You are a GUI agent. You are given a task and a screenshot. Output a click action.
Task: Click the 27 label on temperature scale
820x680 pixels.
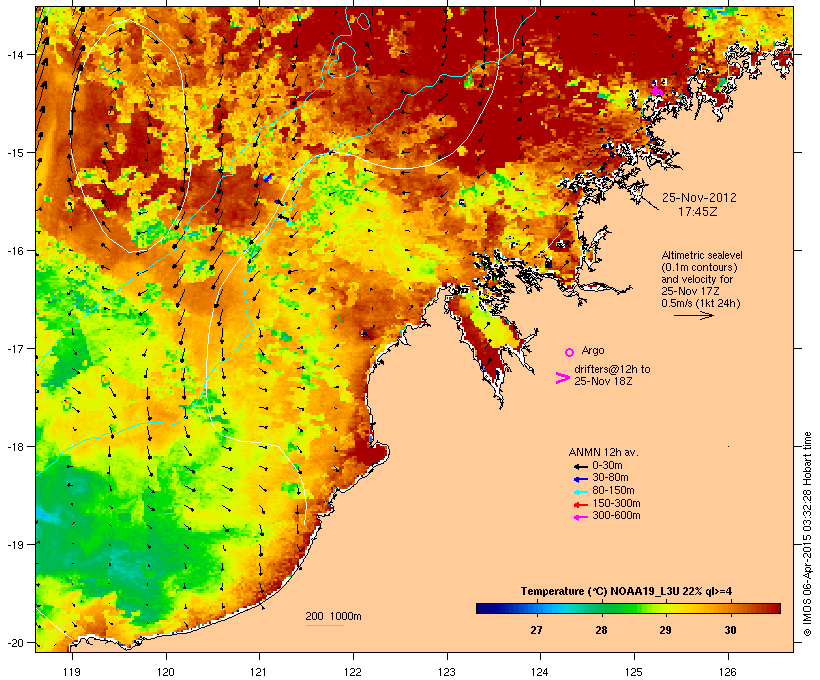tap(536, 630)
